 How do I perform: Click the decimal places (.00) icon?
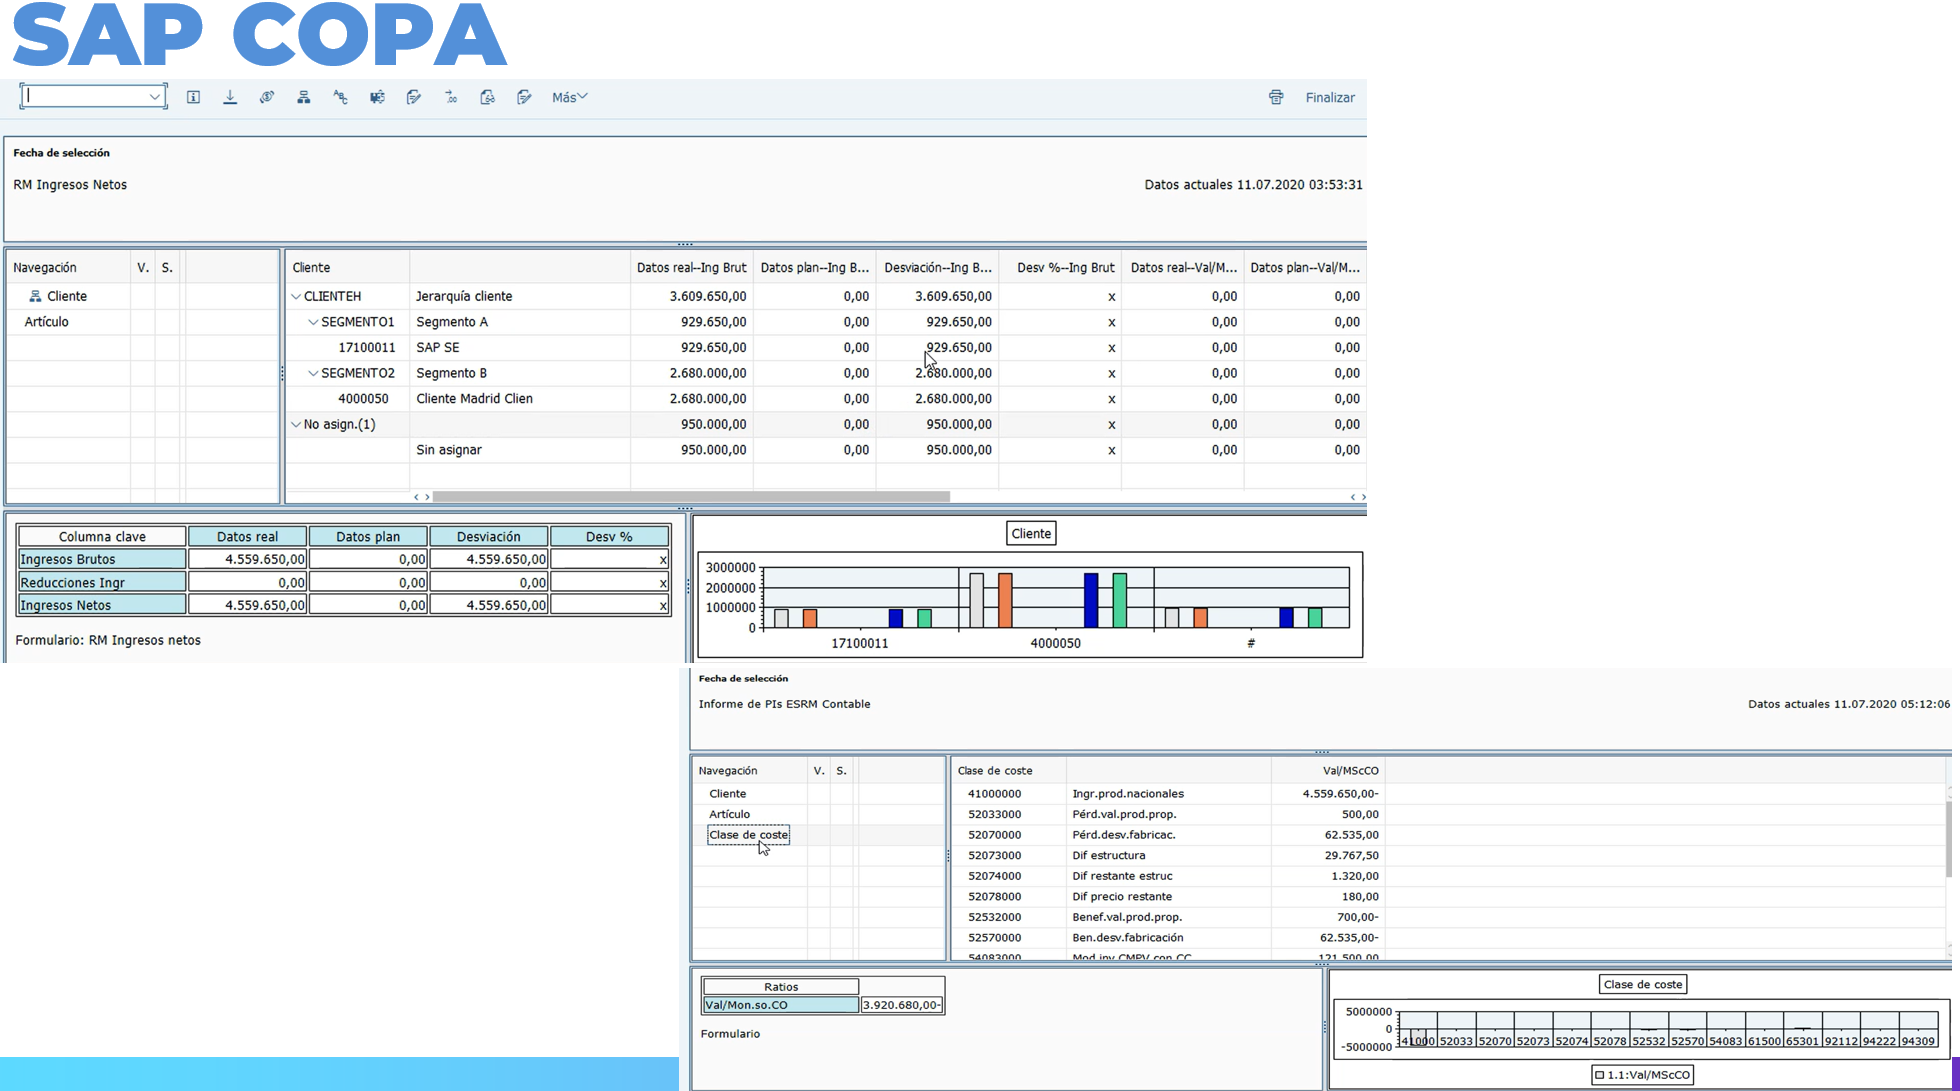click(451, 97)
